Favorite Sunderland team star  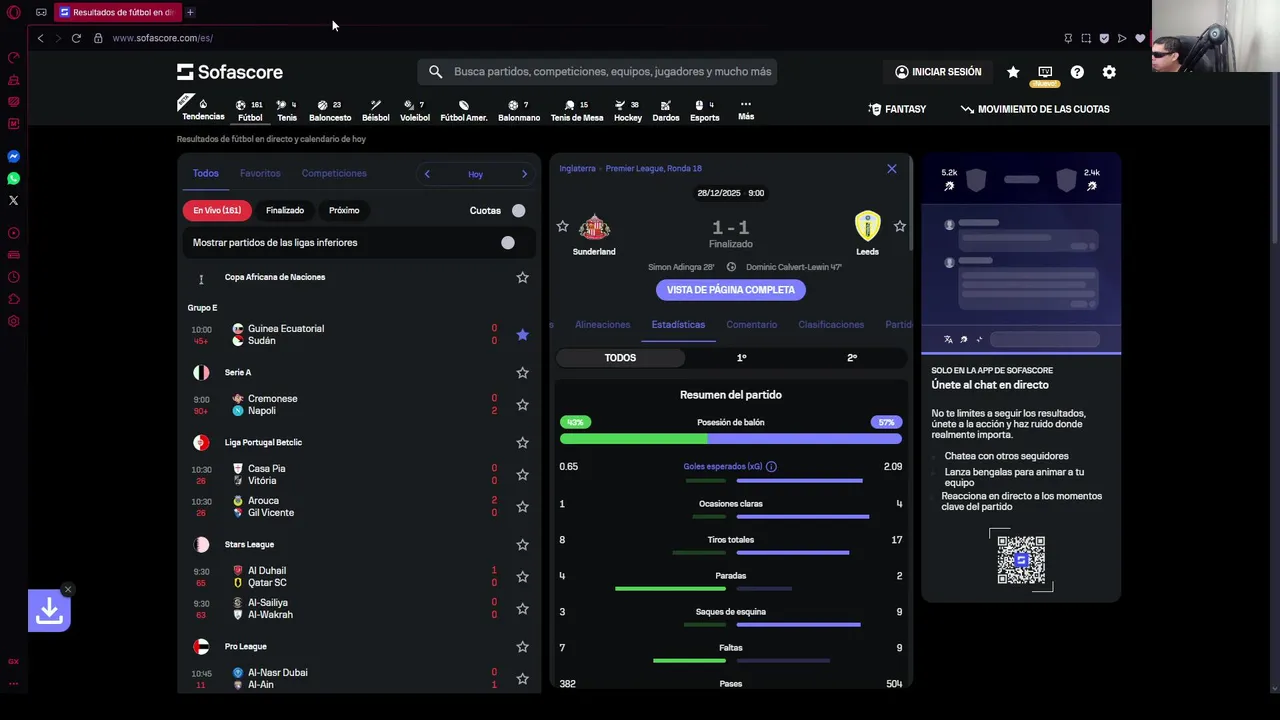tap(562, 227)
